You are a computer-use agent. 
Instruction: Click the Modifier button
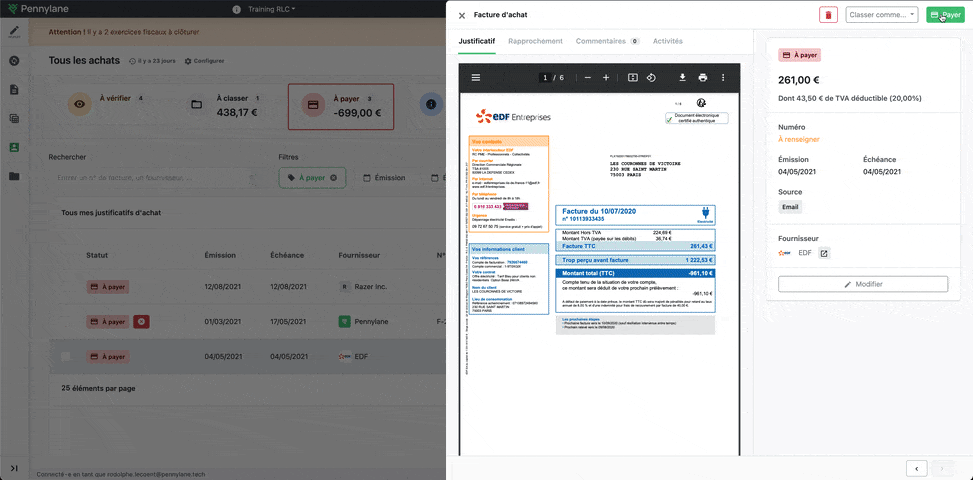(x=862, y=284)
